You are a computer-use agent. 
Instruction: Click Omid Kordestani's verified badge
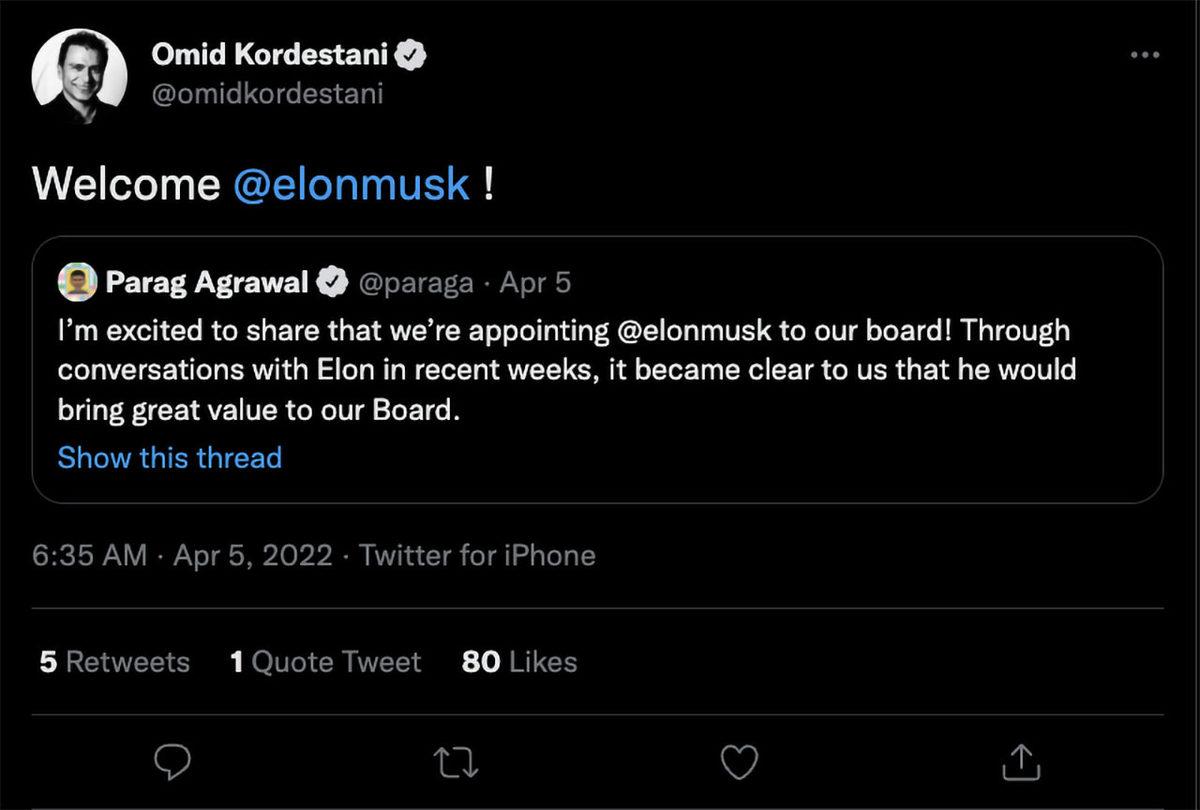pos(412,55)
